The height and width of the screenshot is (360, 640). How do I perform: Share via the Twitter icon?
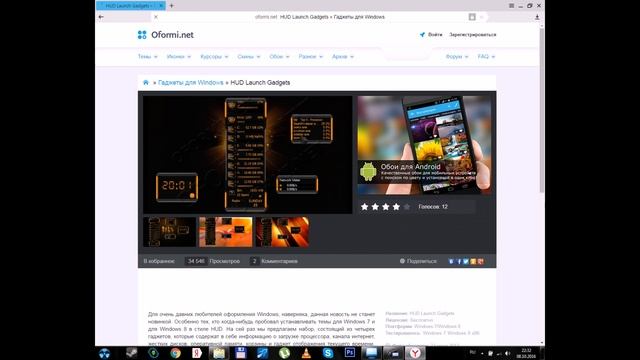tap(466, 261)
